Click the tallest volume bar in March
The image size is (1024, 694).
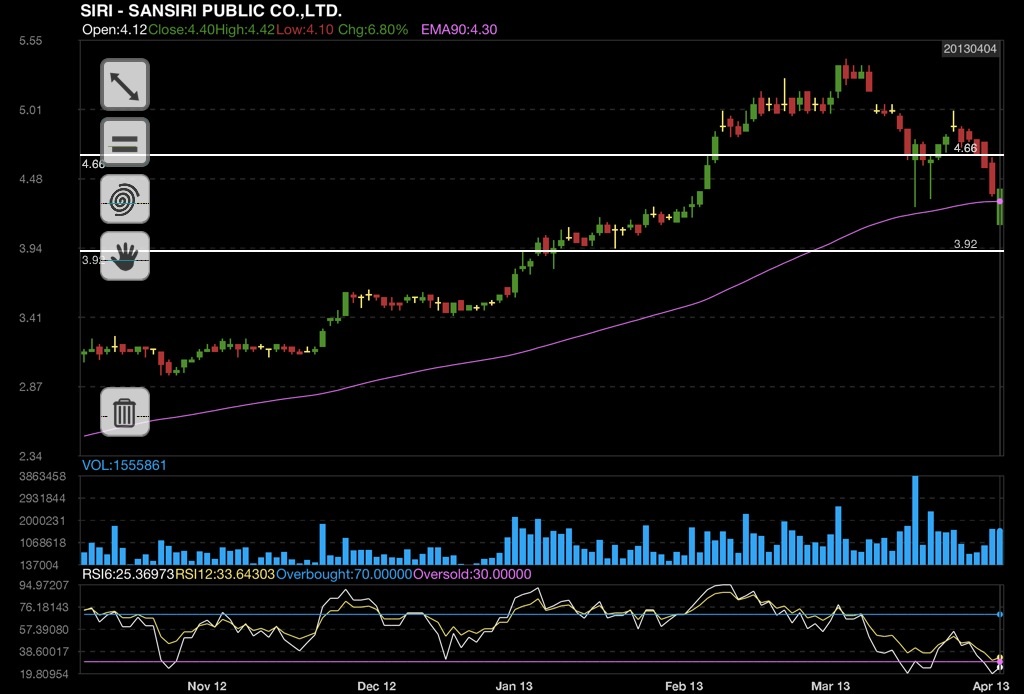tap(915, 520)
